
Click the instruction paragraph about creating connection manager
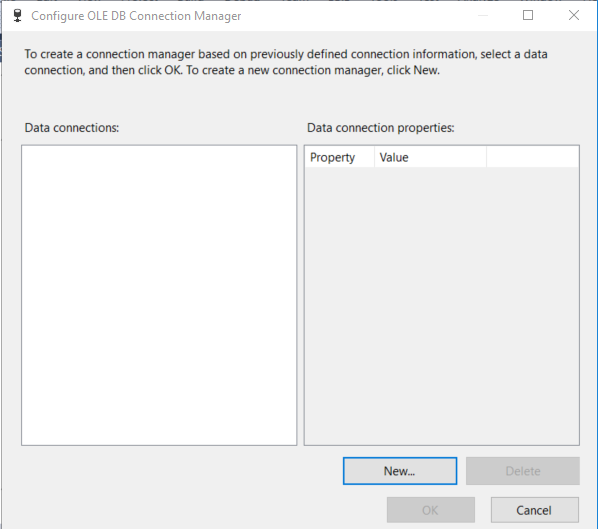(286, 62)
